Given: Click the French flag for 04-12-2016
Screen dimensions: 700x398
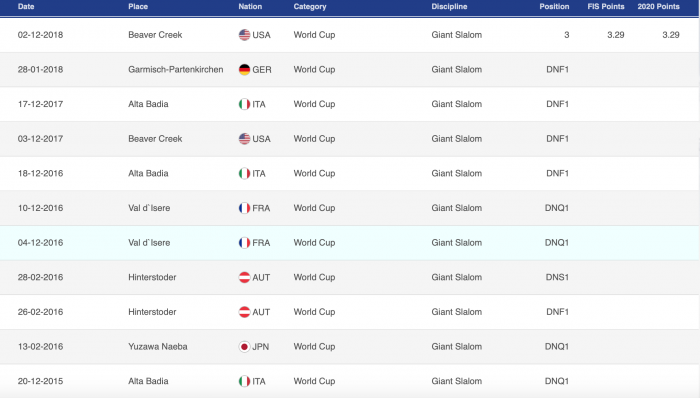Looking at the screenshot, I should point(244,243).
